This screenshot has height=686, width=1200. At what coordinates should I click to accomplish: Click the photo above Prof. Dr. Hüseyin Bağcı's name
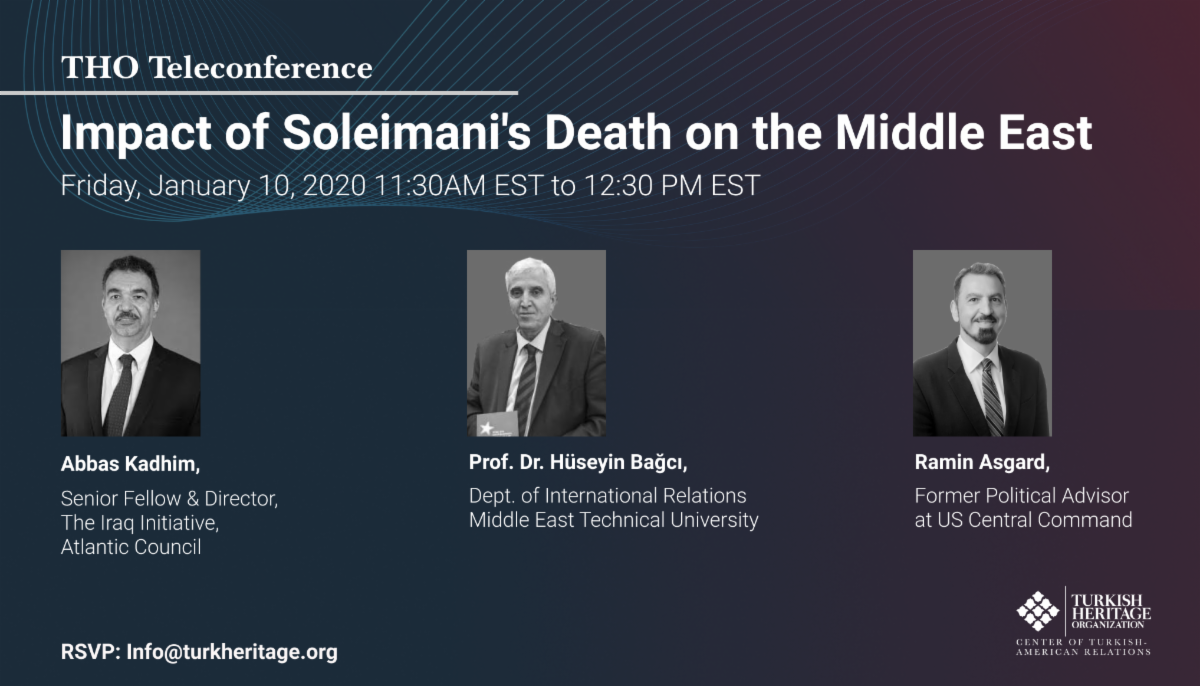click(536, 343)
